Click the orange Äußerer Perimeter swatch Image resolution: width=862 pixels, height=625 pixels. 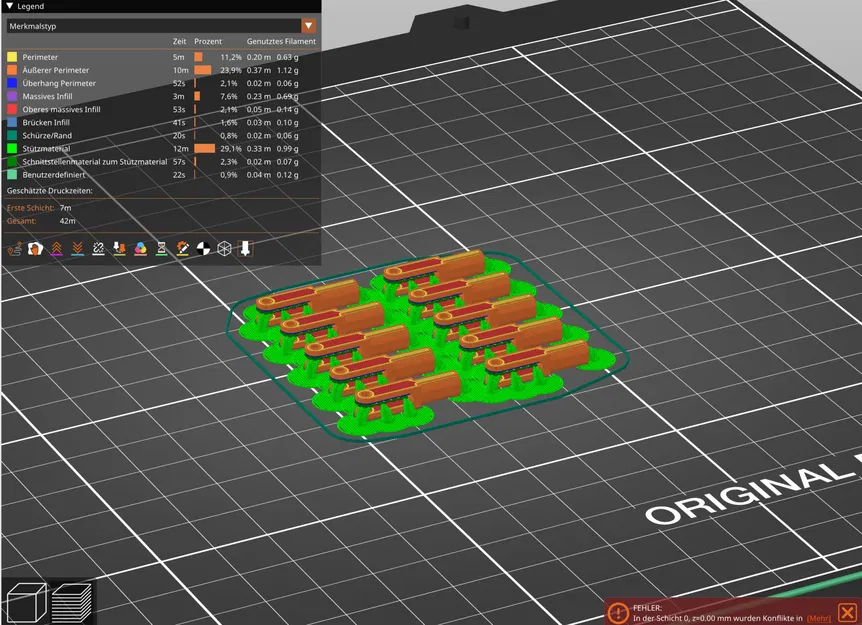(x=12, y=70)
